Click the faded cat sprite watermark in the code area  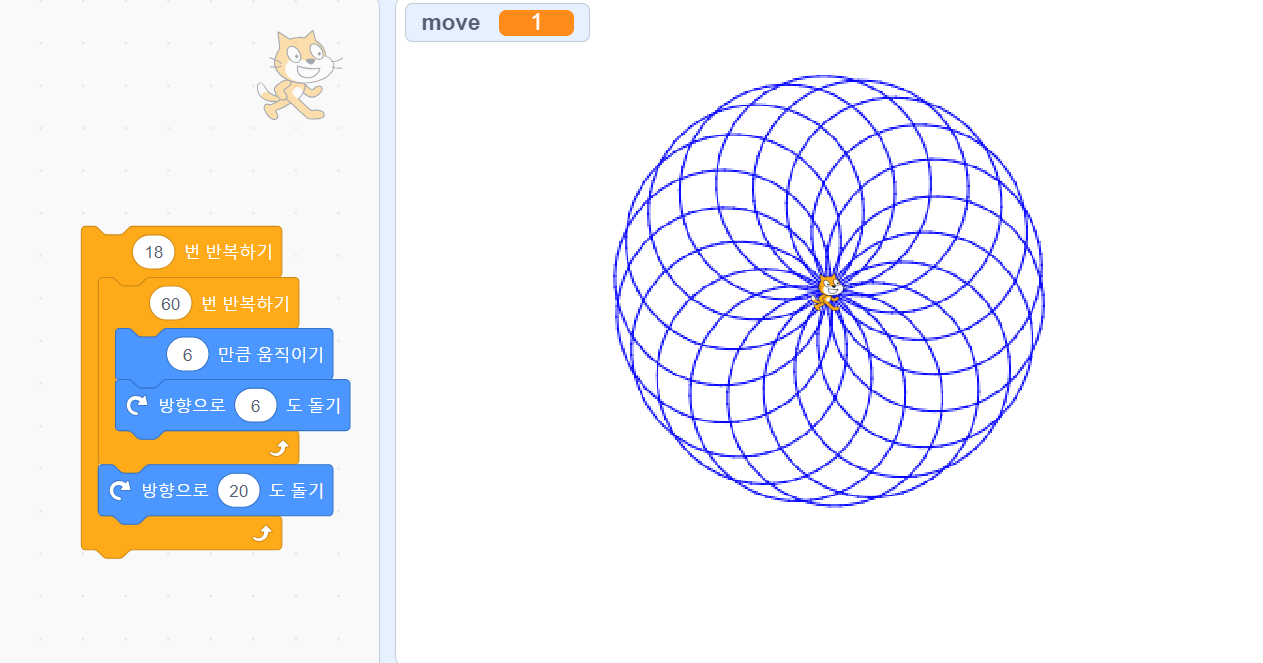pyautogui.click(x=298, y=75)
